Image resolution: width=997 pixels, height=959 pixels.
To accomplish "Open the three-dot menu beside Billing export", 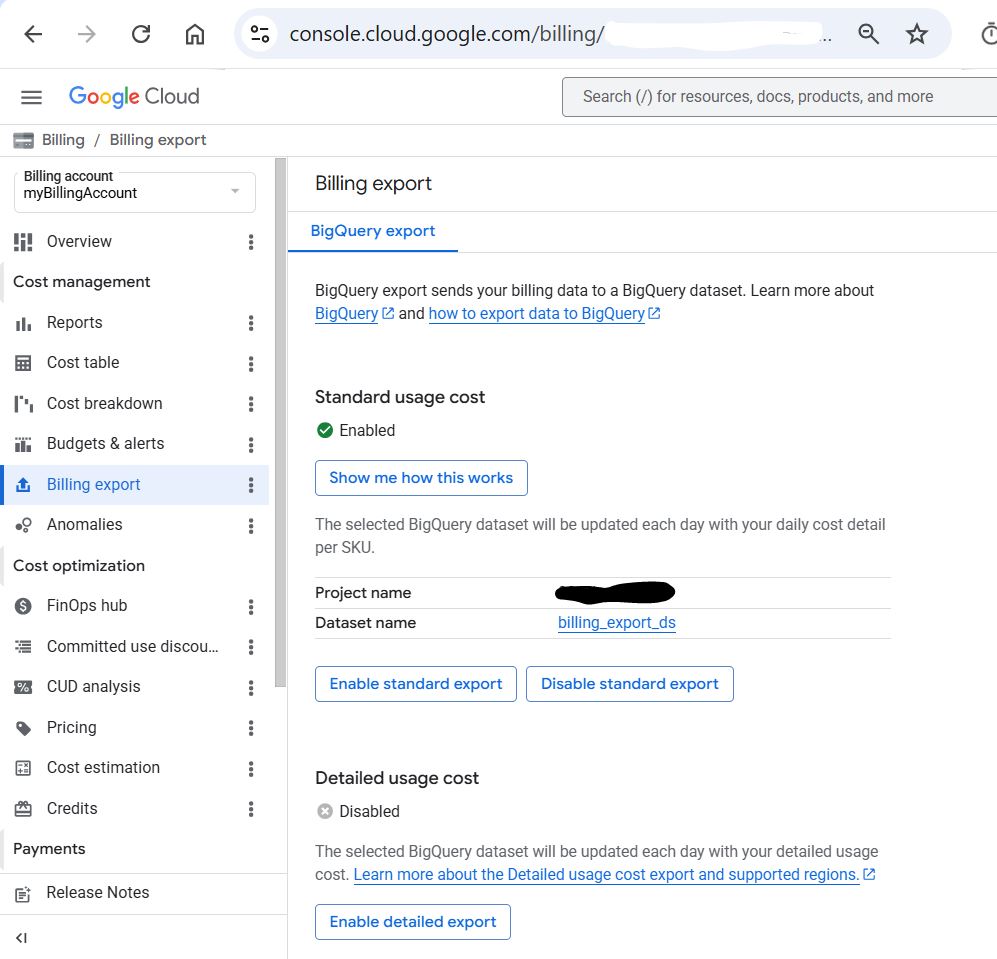I will [251, 485].
